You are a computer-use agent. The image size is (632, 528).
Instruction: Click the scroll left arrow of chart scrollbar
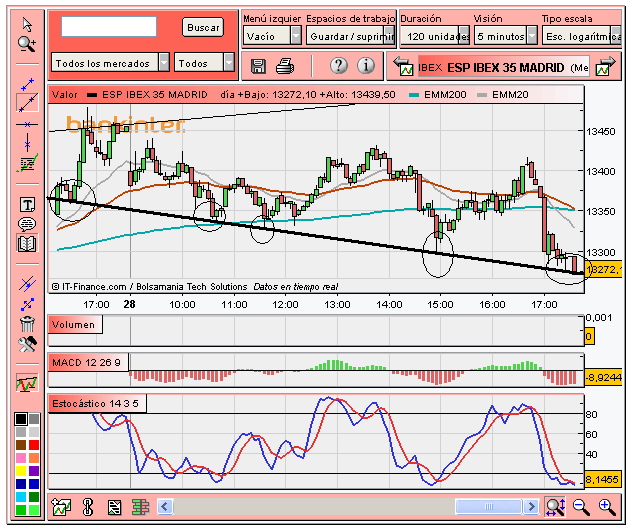pyautogui.click(x=165, y=507)
